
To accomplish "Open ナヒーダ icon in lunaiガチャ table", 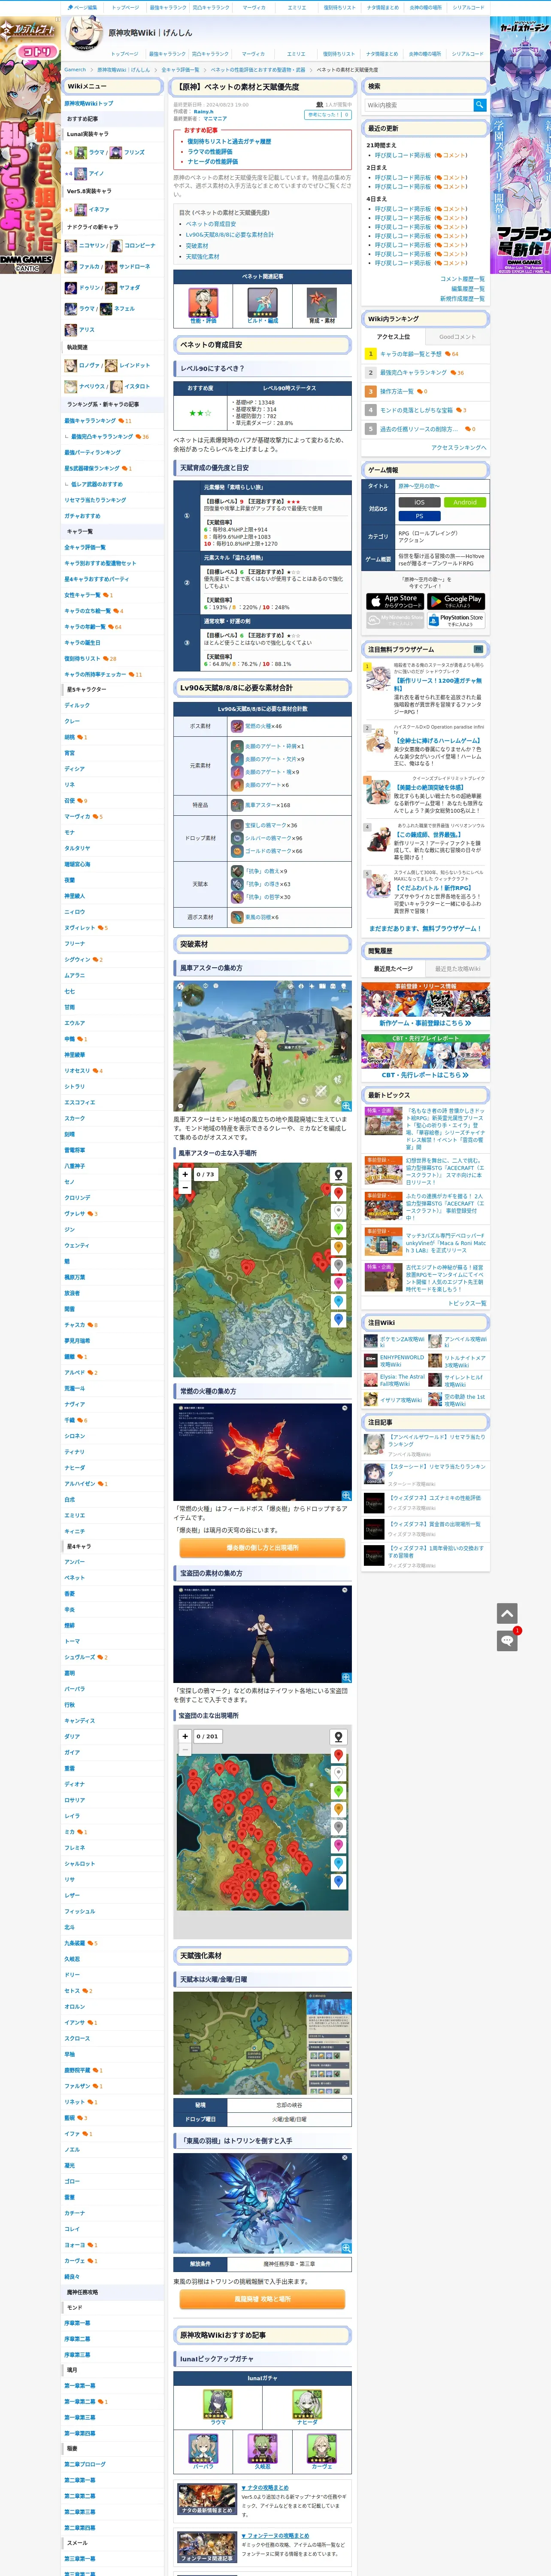I will [307, 2404].
